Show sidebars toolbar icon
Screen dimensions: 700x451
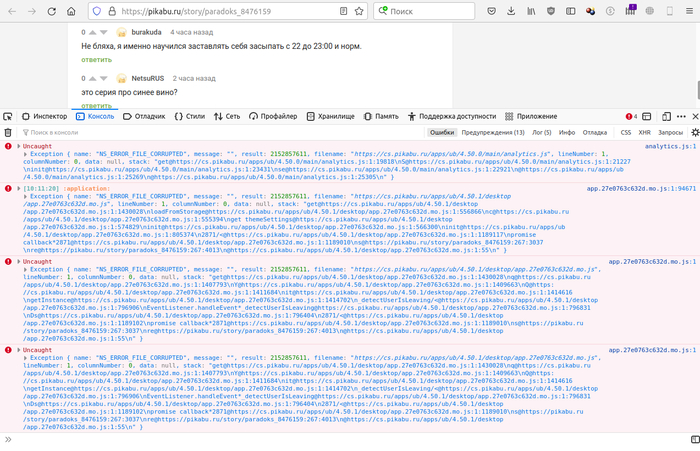coord(571,11)
